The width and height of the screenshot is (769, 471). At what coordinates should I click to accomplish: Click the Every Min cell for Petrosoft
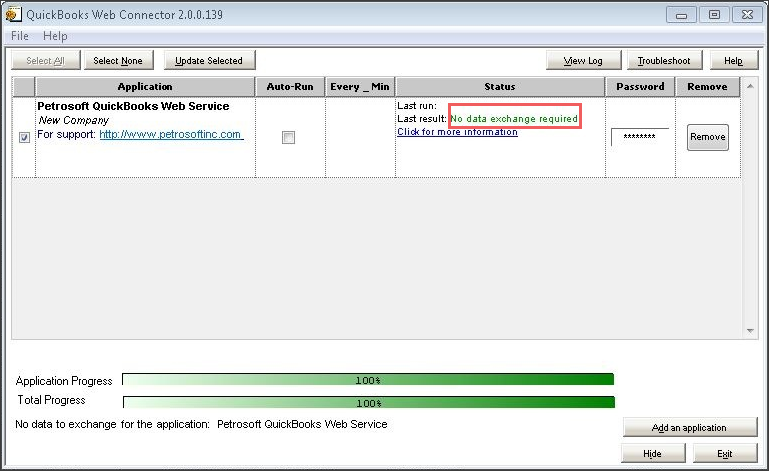click(360, 137)
